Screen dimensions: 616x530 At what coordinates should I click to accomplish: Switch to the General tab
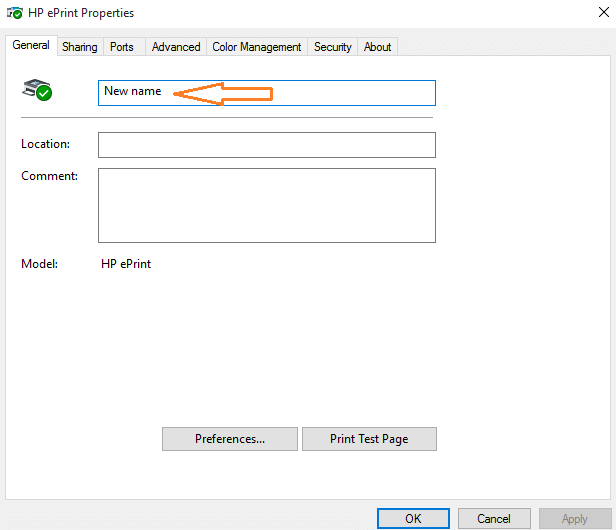tap(31, 46)
